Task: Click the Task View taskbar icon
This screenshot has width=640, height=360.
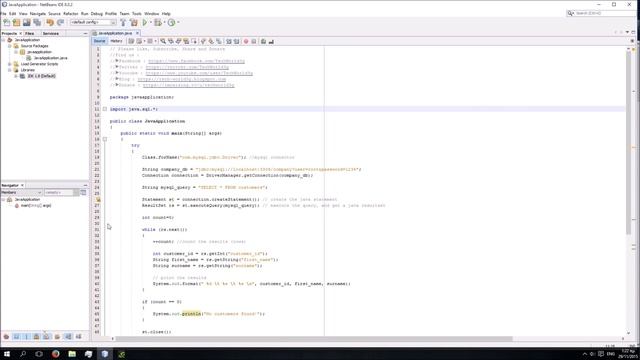Action: pyautogui.click(x=39, y=354)
